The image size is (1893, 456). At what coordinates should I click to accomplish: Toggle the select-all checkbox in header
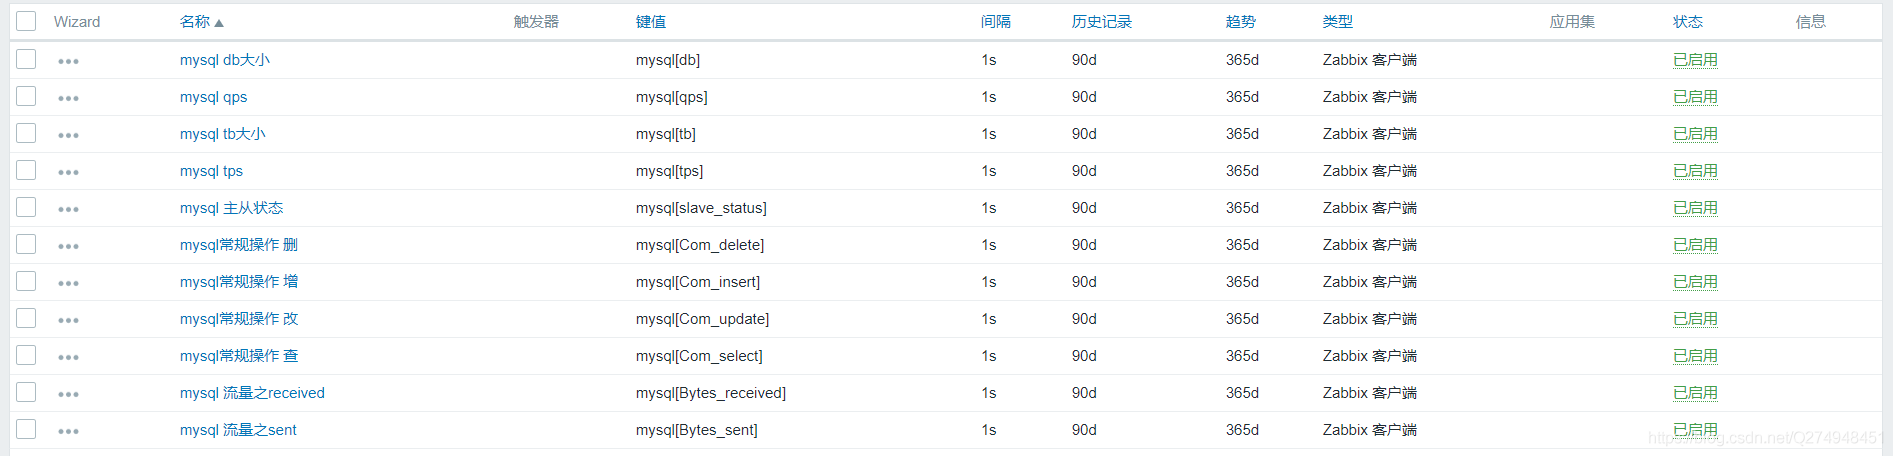click(x=26, y=21)
